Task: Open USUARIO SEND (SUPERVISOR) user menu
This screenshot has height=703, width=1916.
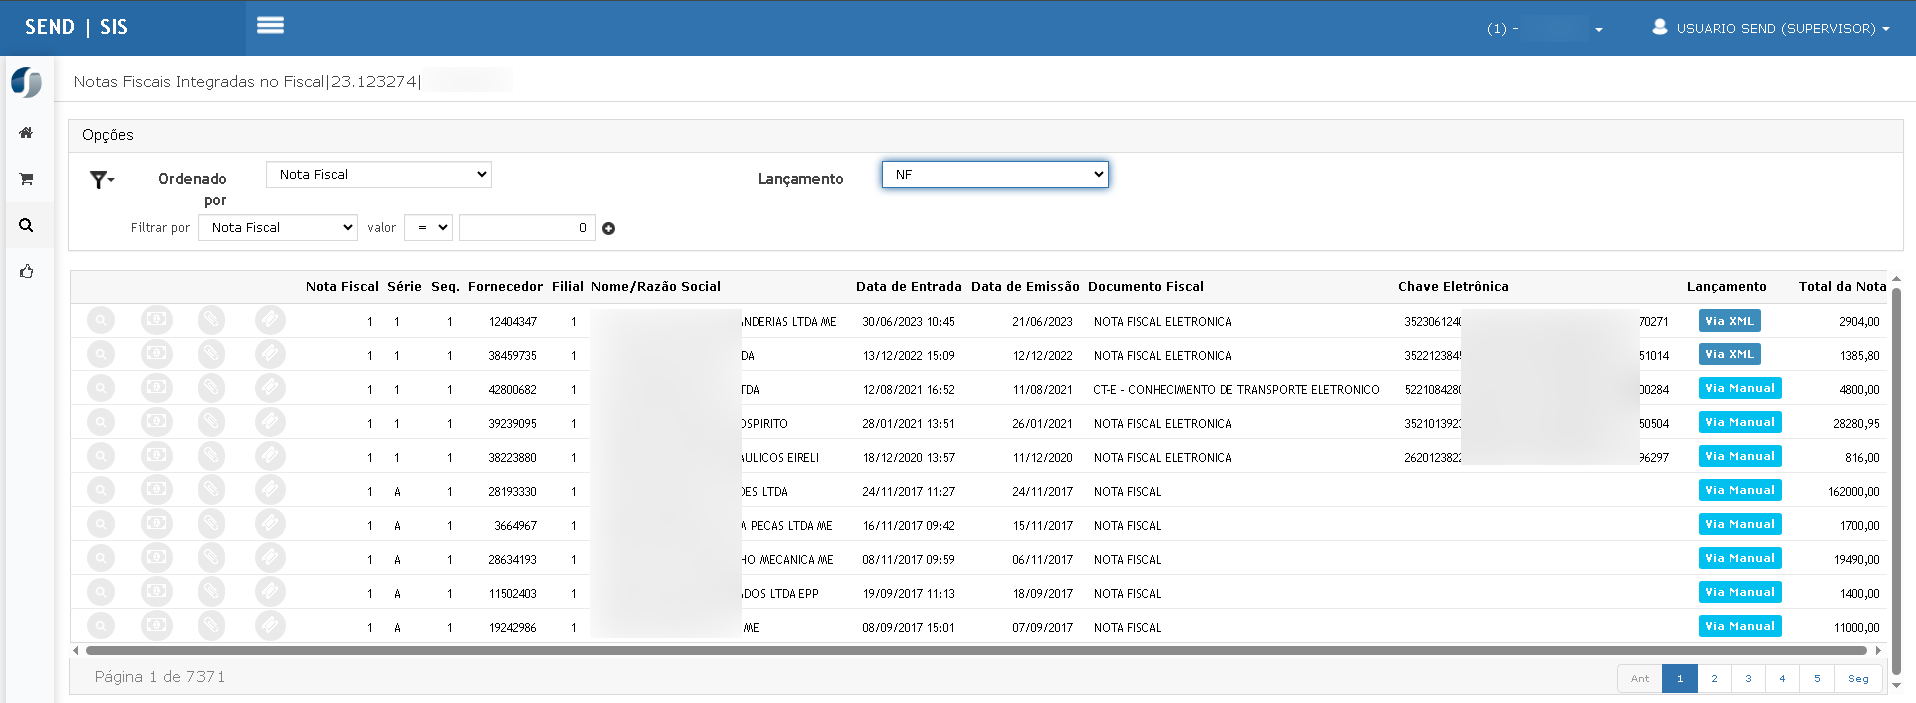Action: (1770, 29)
